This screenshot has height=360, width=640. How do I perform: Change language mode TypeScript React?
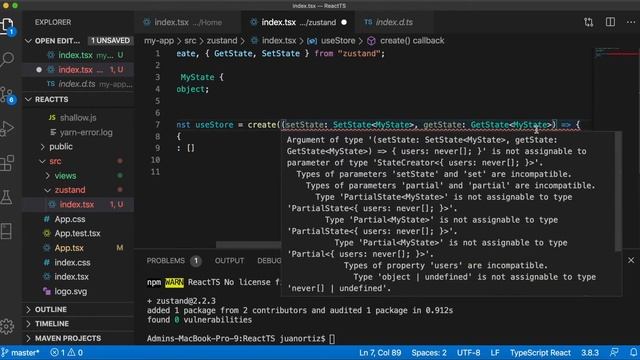(540, 353)
